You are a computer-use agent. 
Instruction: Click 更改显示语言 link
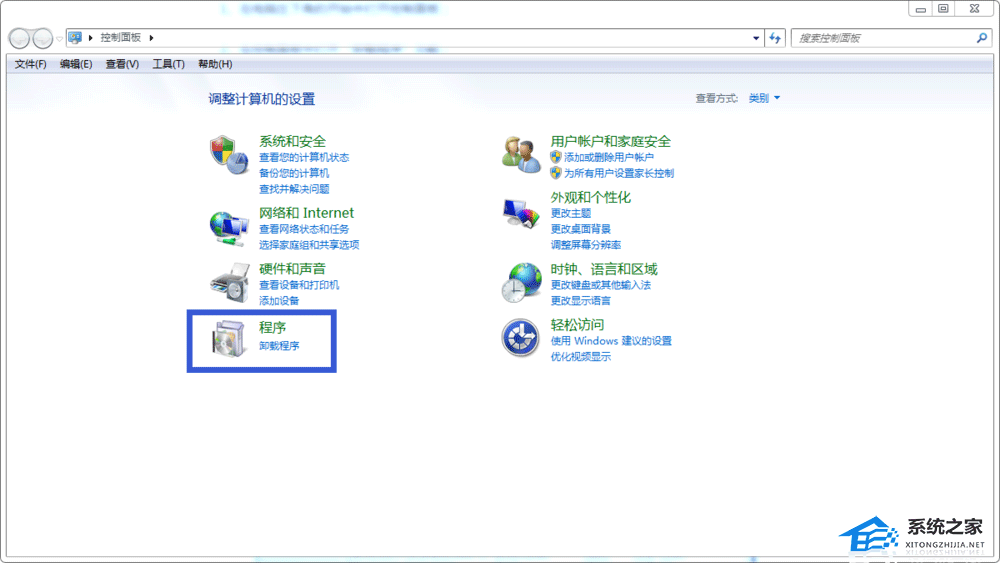581,300
